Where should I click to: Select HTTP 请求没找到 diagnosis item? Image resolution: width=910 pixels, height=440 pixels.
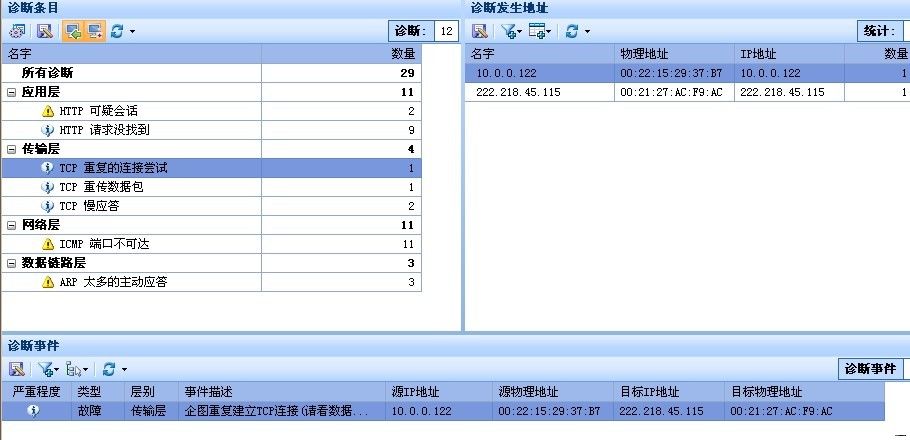coord(211,130)
